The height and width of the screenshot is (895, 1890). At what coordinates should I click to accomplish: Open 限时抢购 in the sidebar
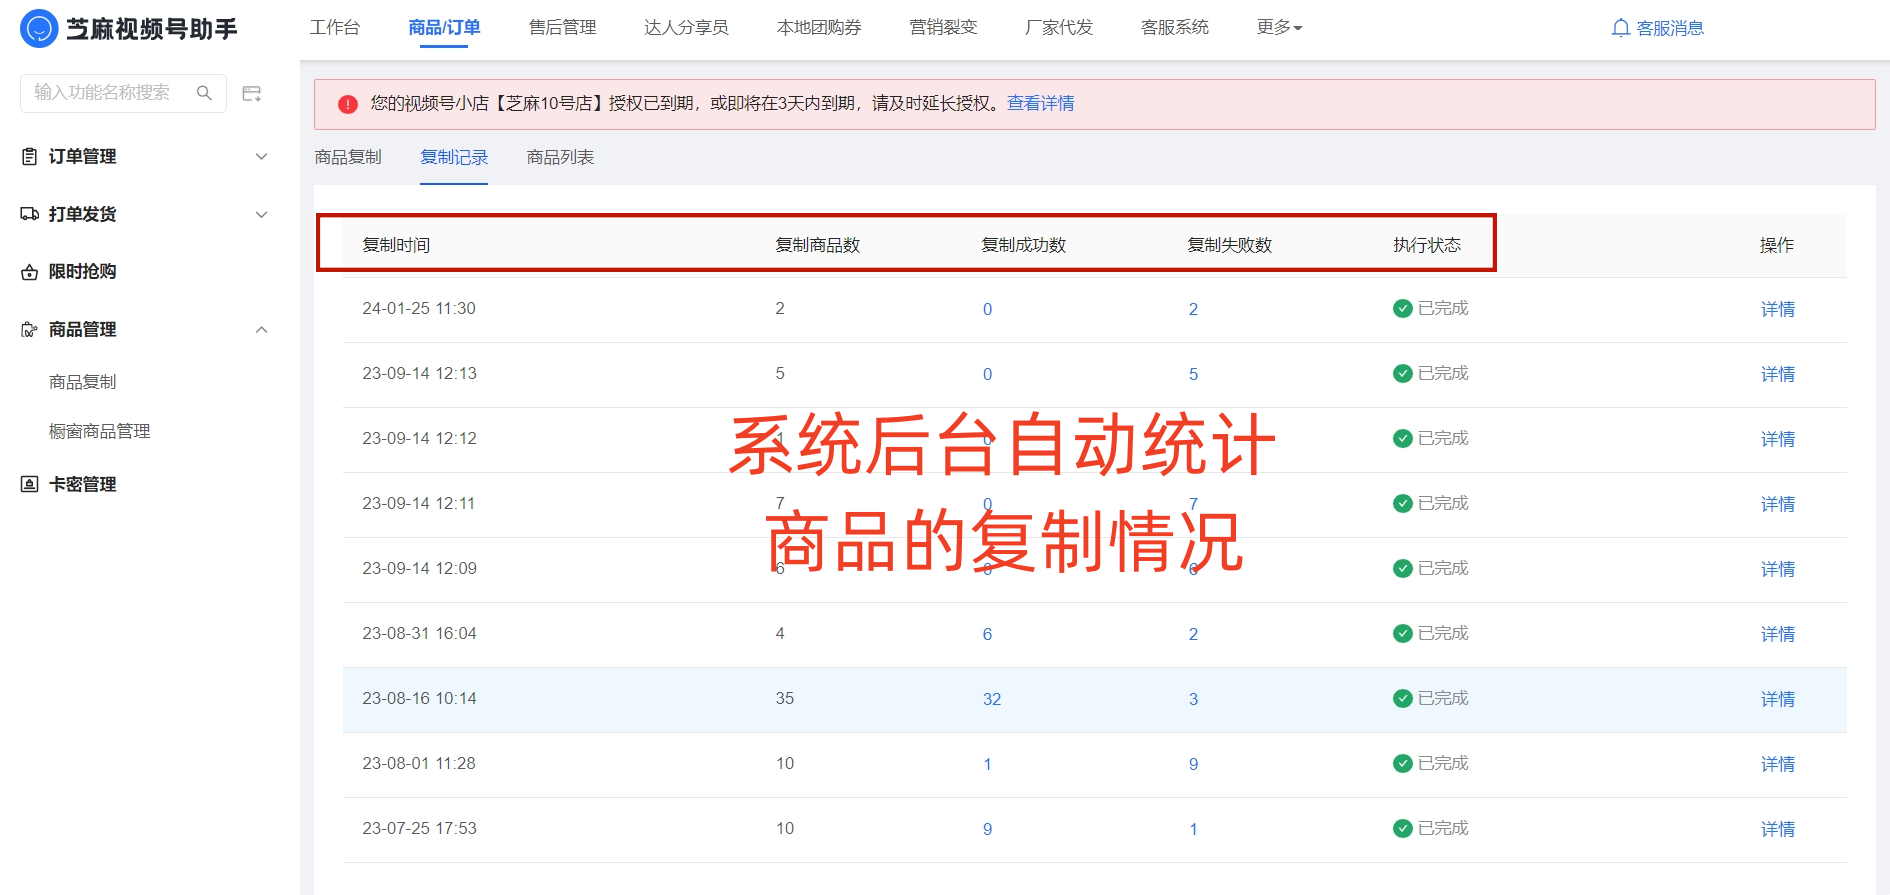click(x=83, y=272)
